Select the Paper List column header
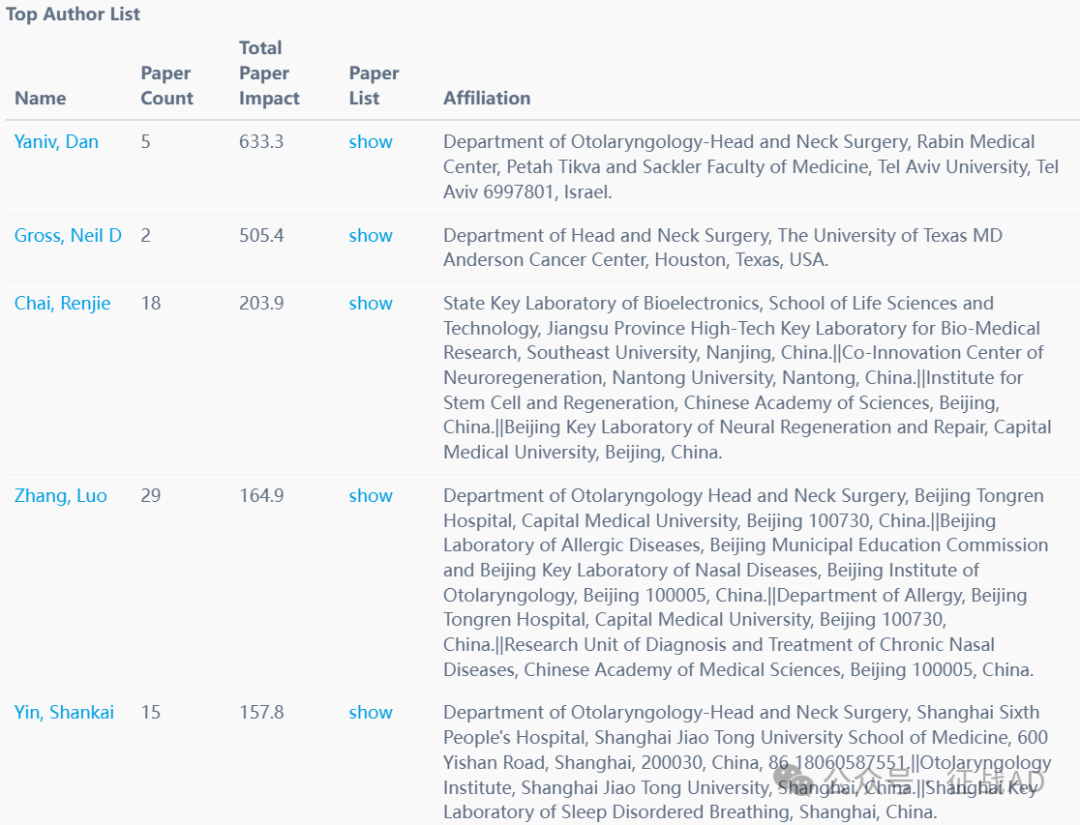 [x=374, y=85]
